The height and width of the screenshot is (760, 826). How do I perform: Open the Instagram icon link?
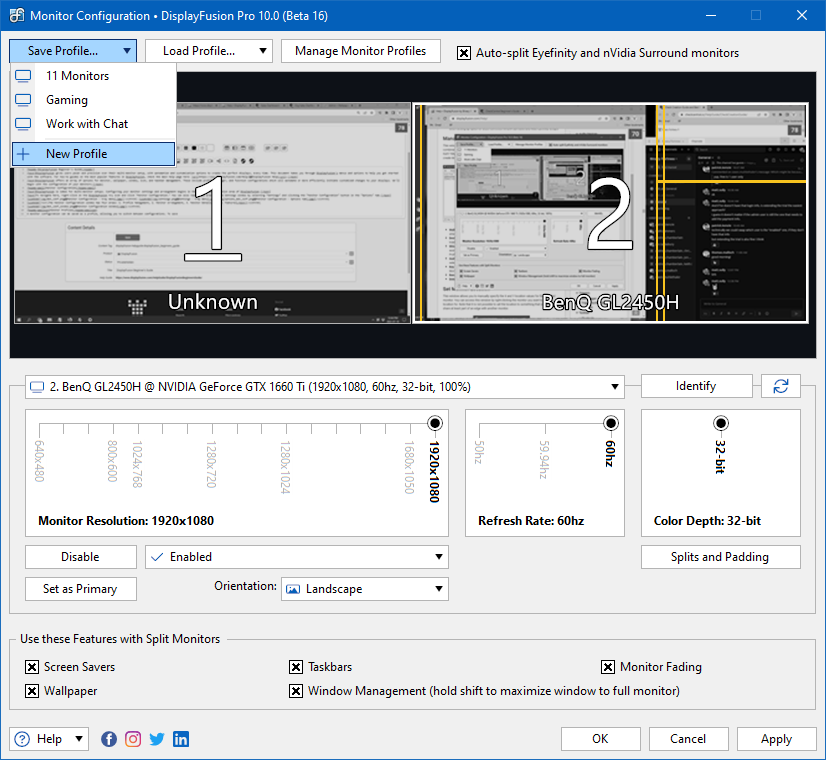[133, 739]
